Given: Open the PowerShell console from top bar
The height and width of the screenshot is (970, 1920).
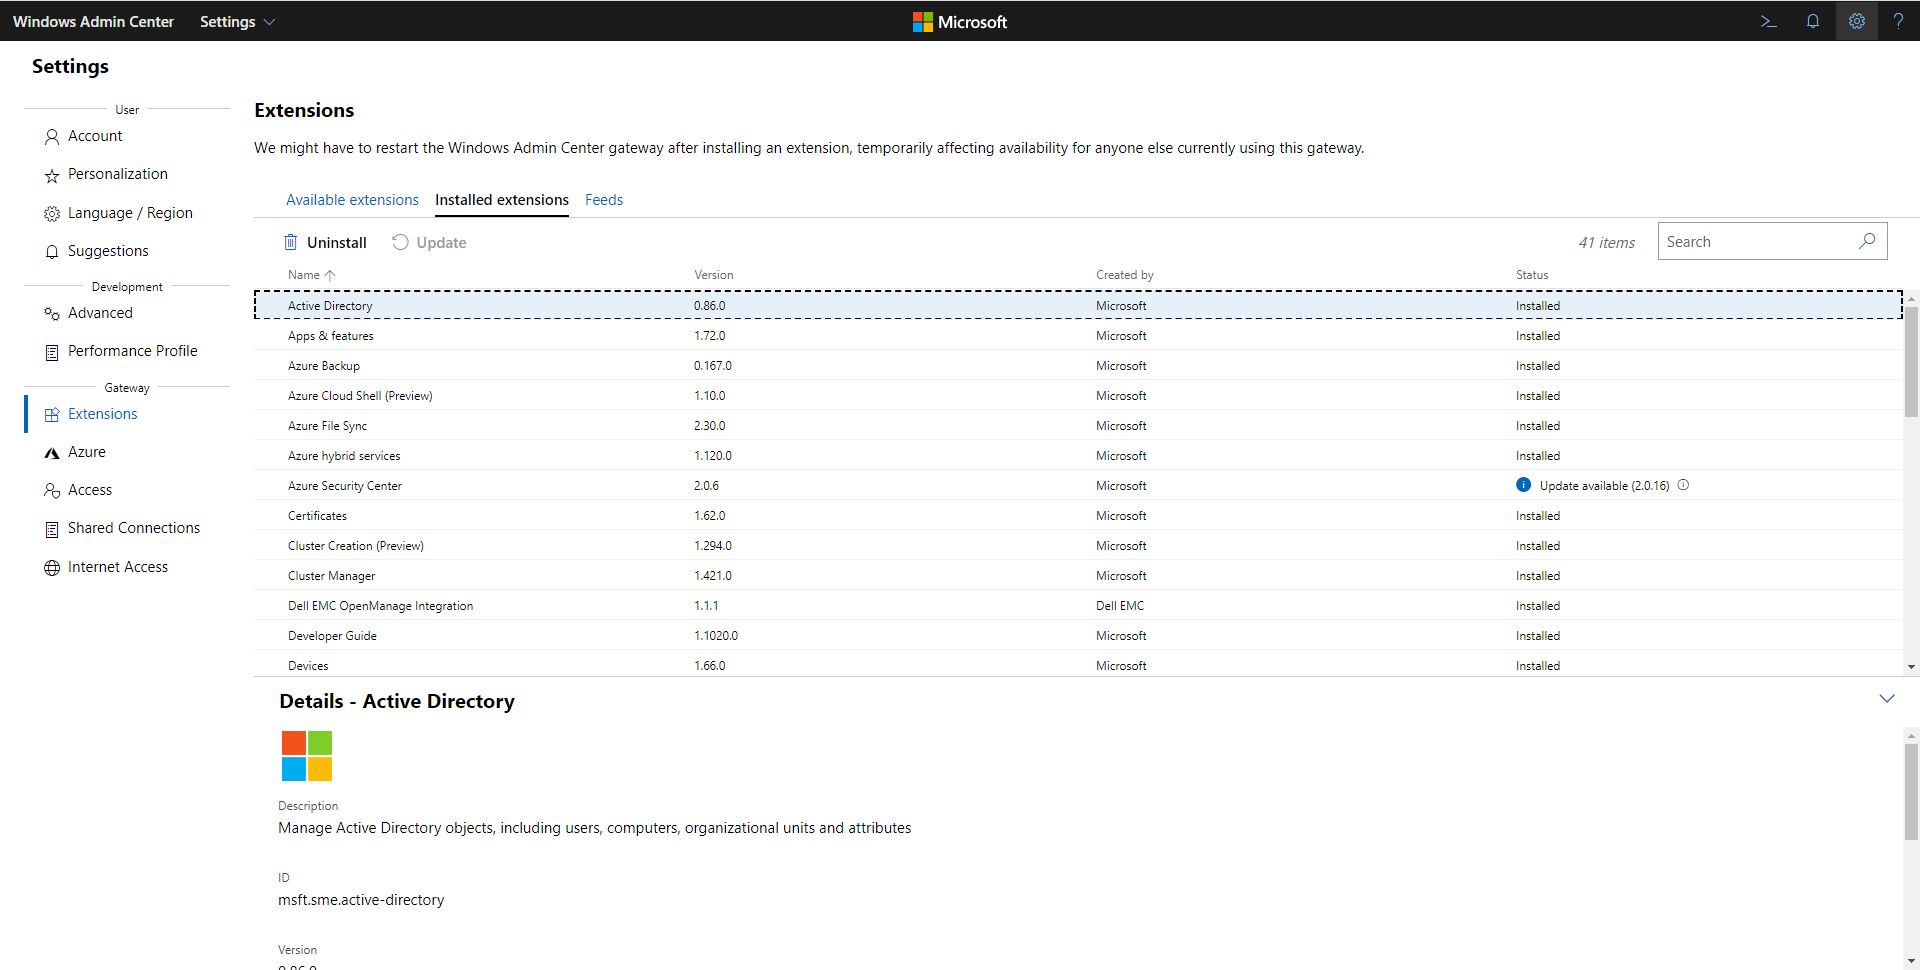Looking at the screenshot, I should click(x=1768, y=21).
